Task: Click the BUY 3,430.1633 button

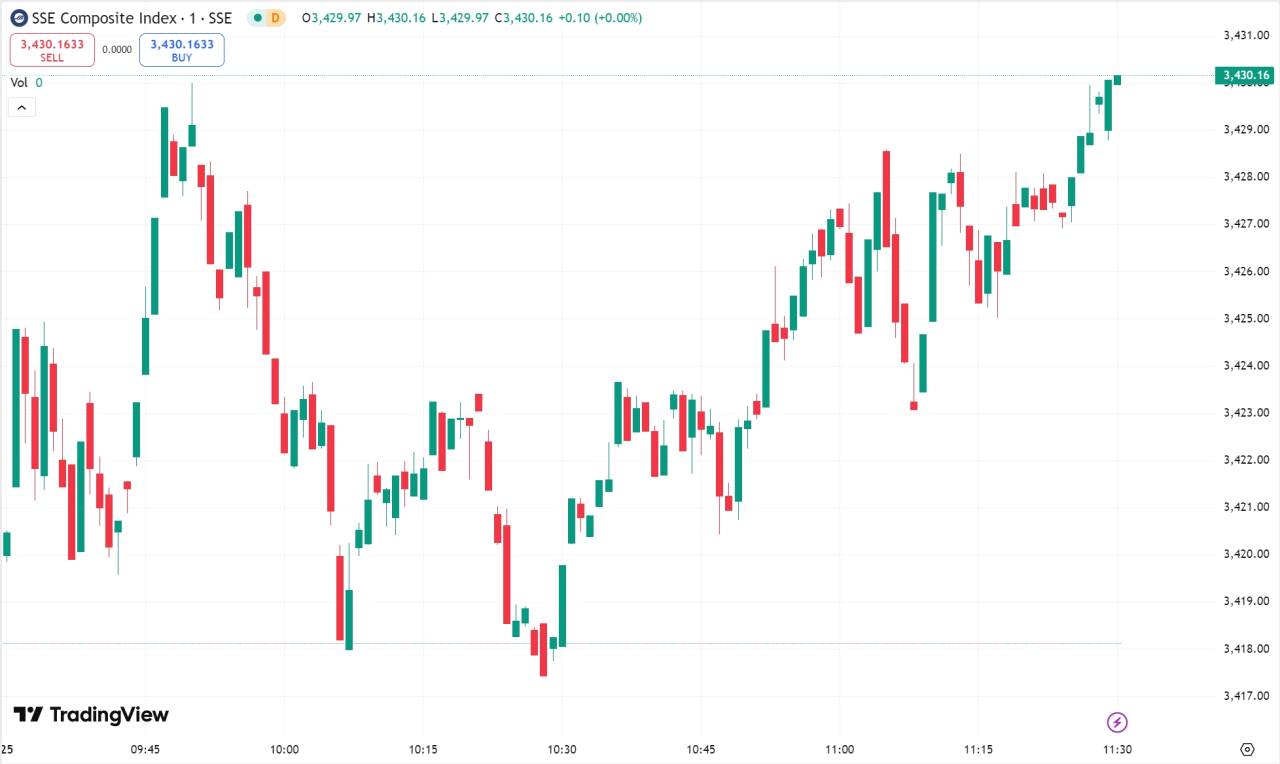Action: coord(182,50)
